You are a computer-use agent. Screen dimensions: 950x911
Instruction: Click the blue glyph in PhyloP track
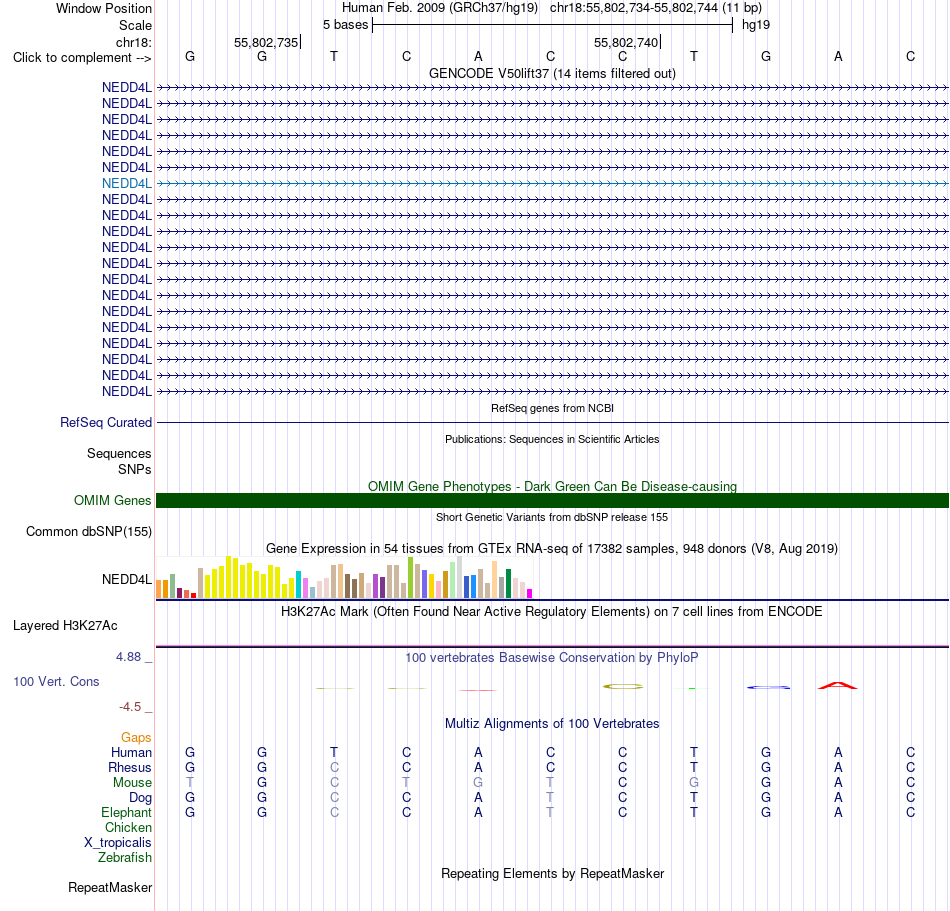point(768,687)
